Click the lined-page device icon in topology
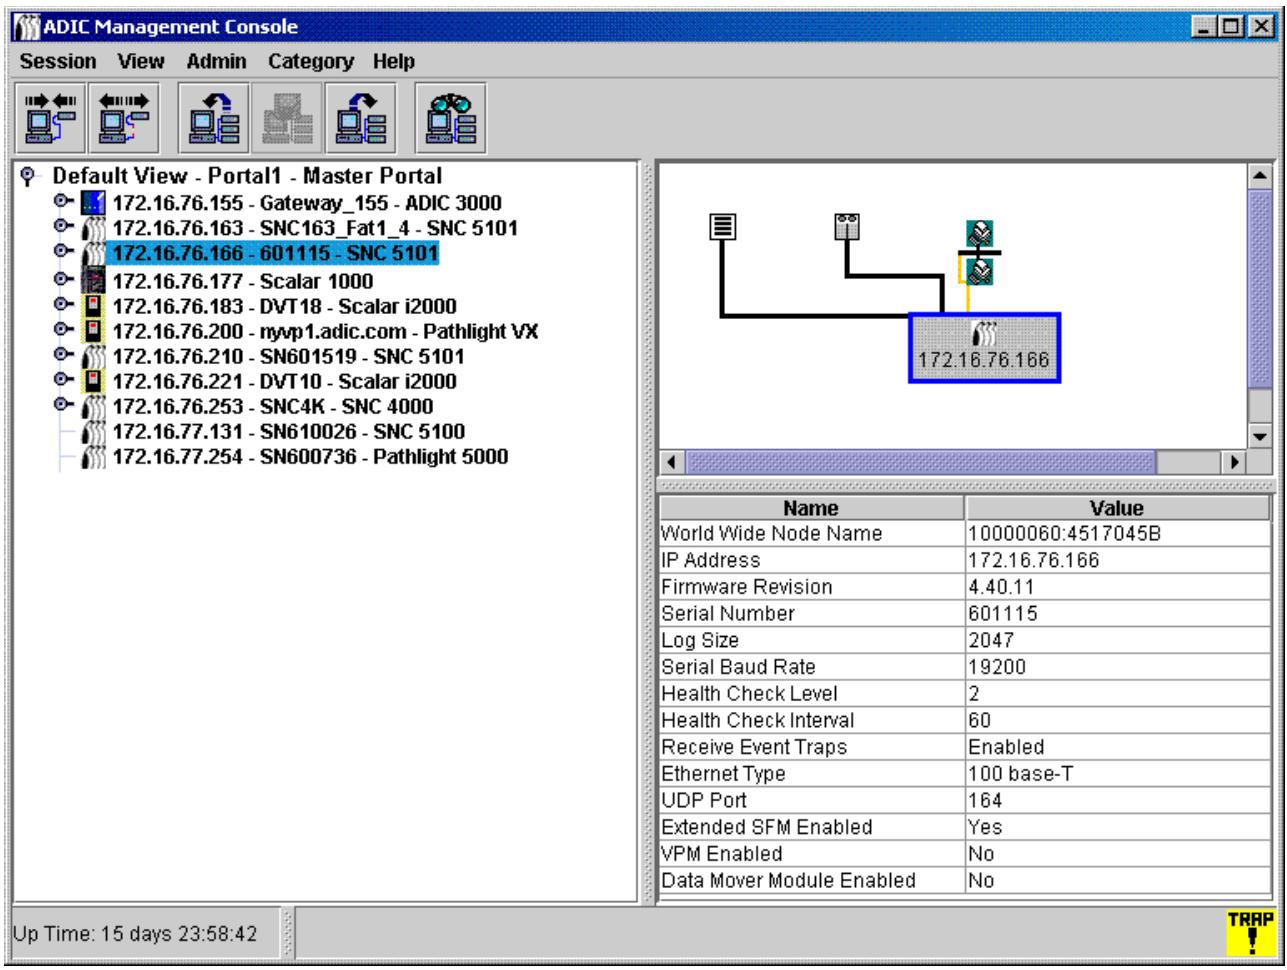 tap(720, 226)
